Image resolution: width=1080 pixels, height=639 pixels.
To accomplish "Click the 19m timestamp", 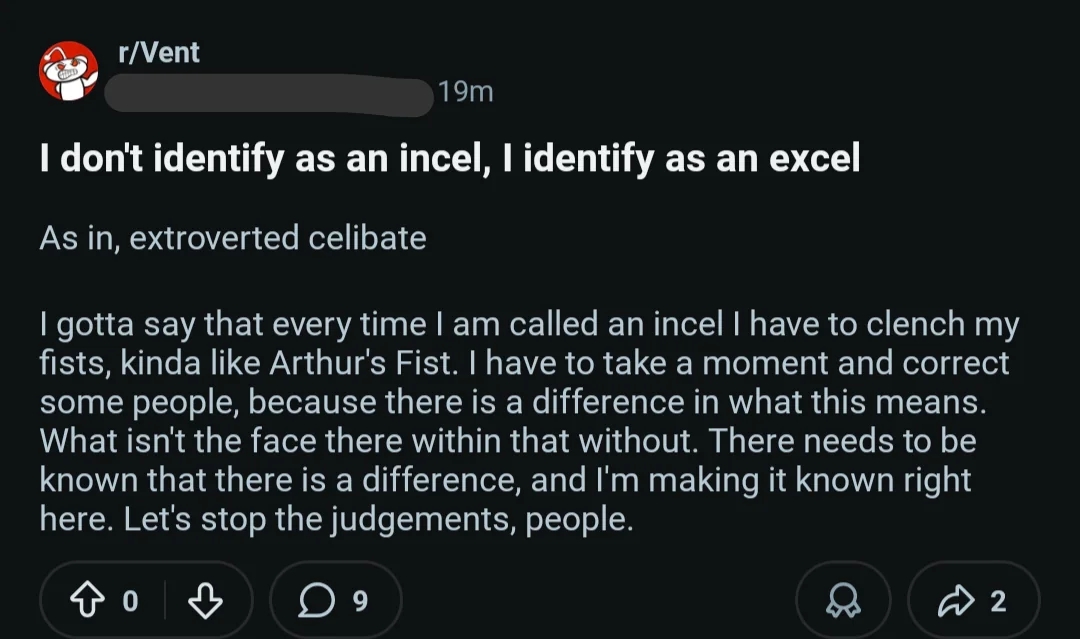I will pyautogui.click(x=466, y=91).
